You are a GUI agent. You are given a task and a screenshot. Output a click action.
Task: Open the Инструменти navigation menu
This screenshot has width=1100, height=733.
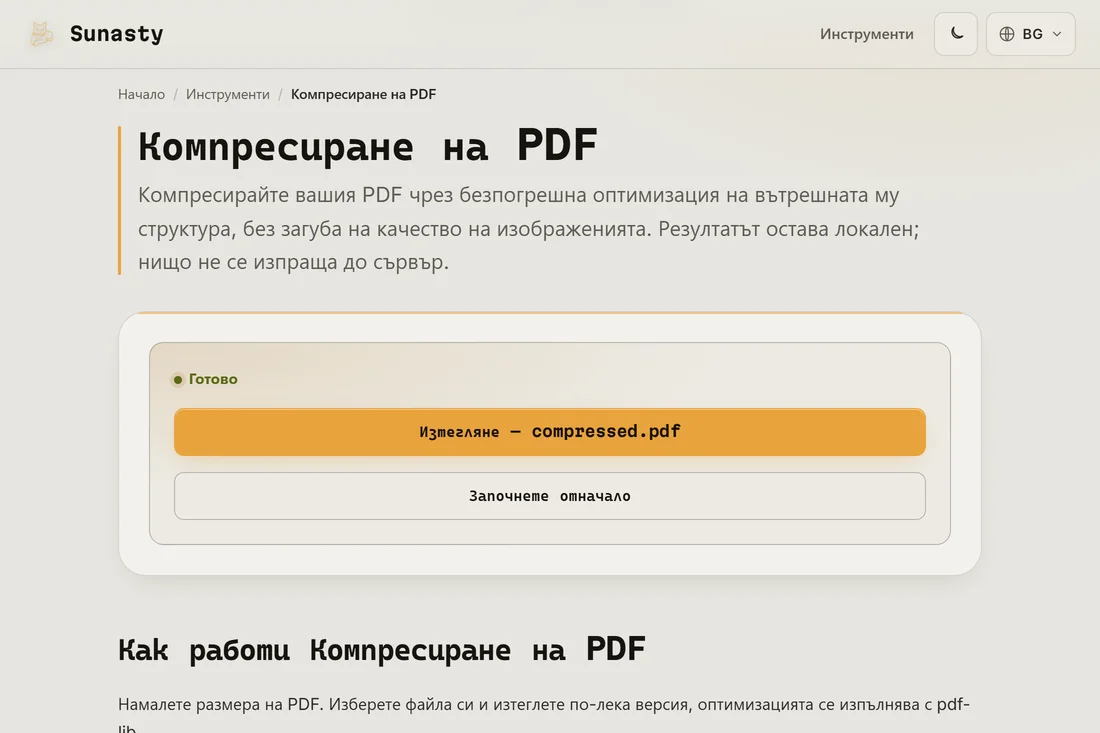(x=866, y=34)
